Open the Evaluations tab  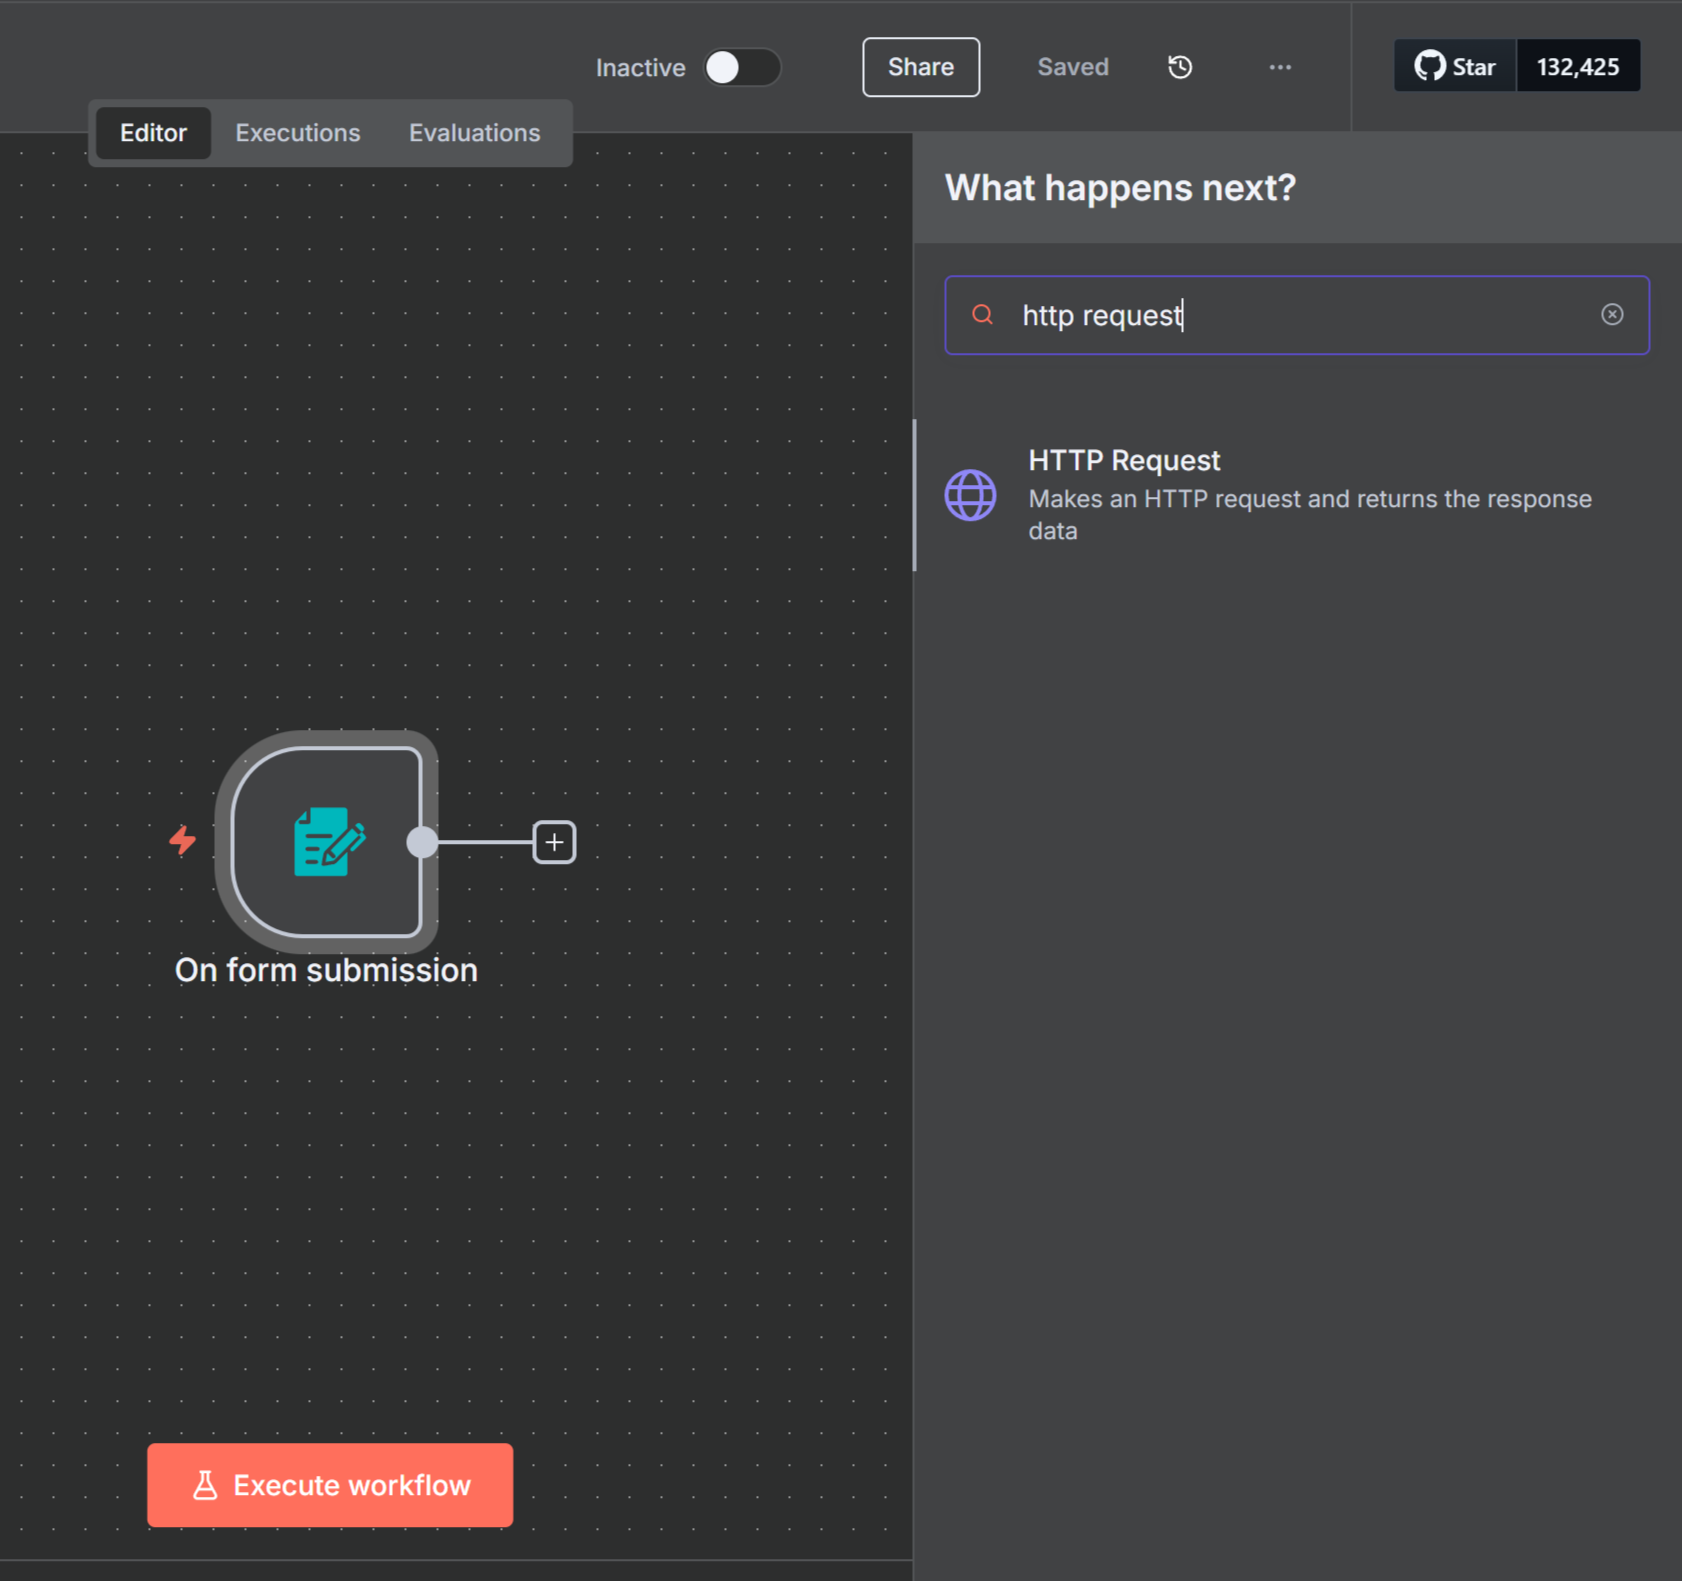[474, 133]
